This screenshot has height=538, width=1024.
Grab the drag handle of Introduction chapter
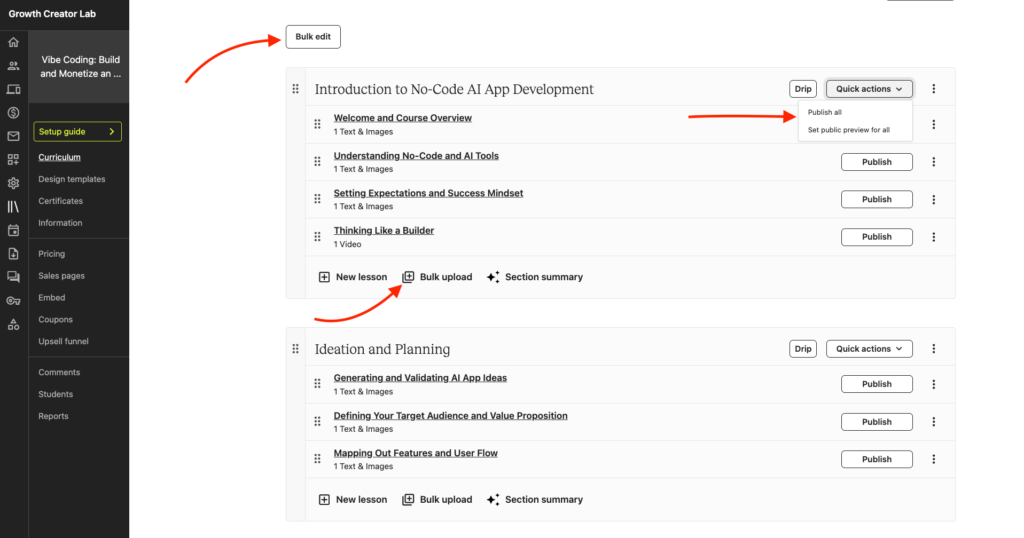(x=295, y=89)
